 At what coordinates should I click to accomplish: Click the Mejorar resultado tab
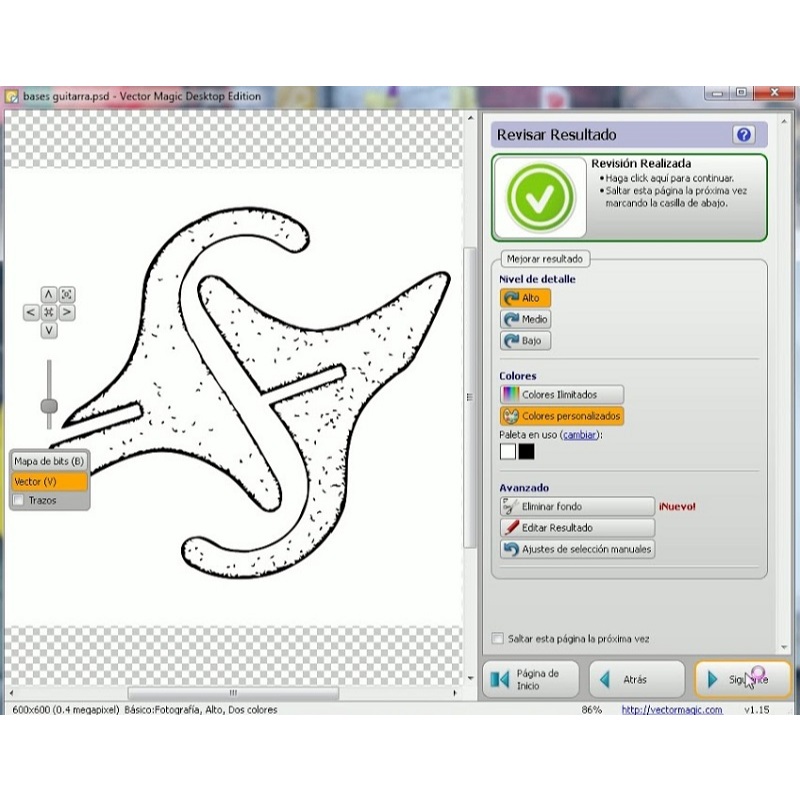point(544,259)
